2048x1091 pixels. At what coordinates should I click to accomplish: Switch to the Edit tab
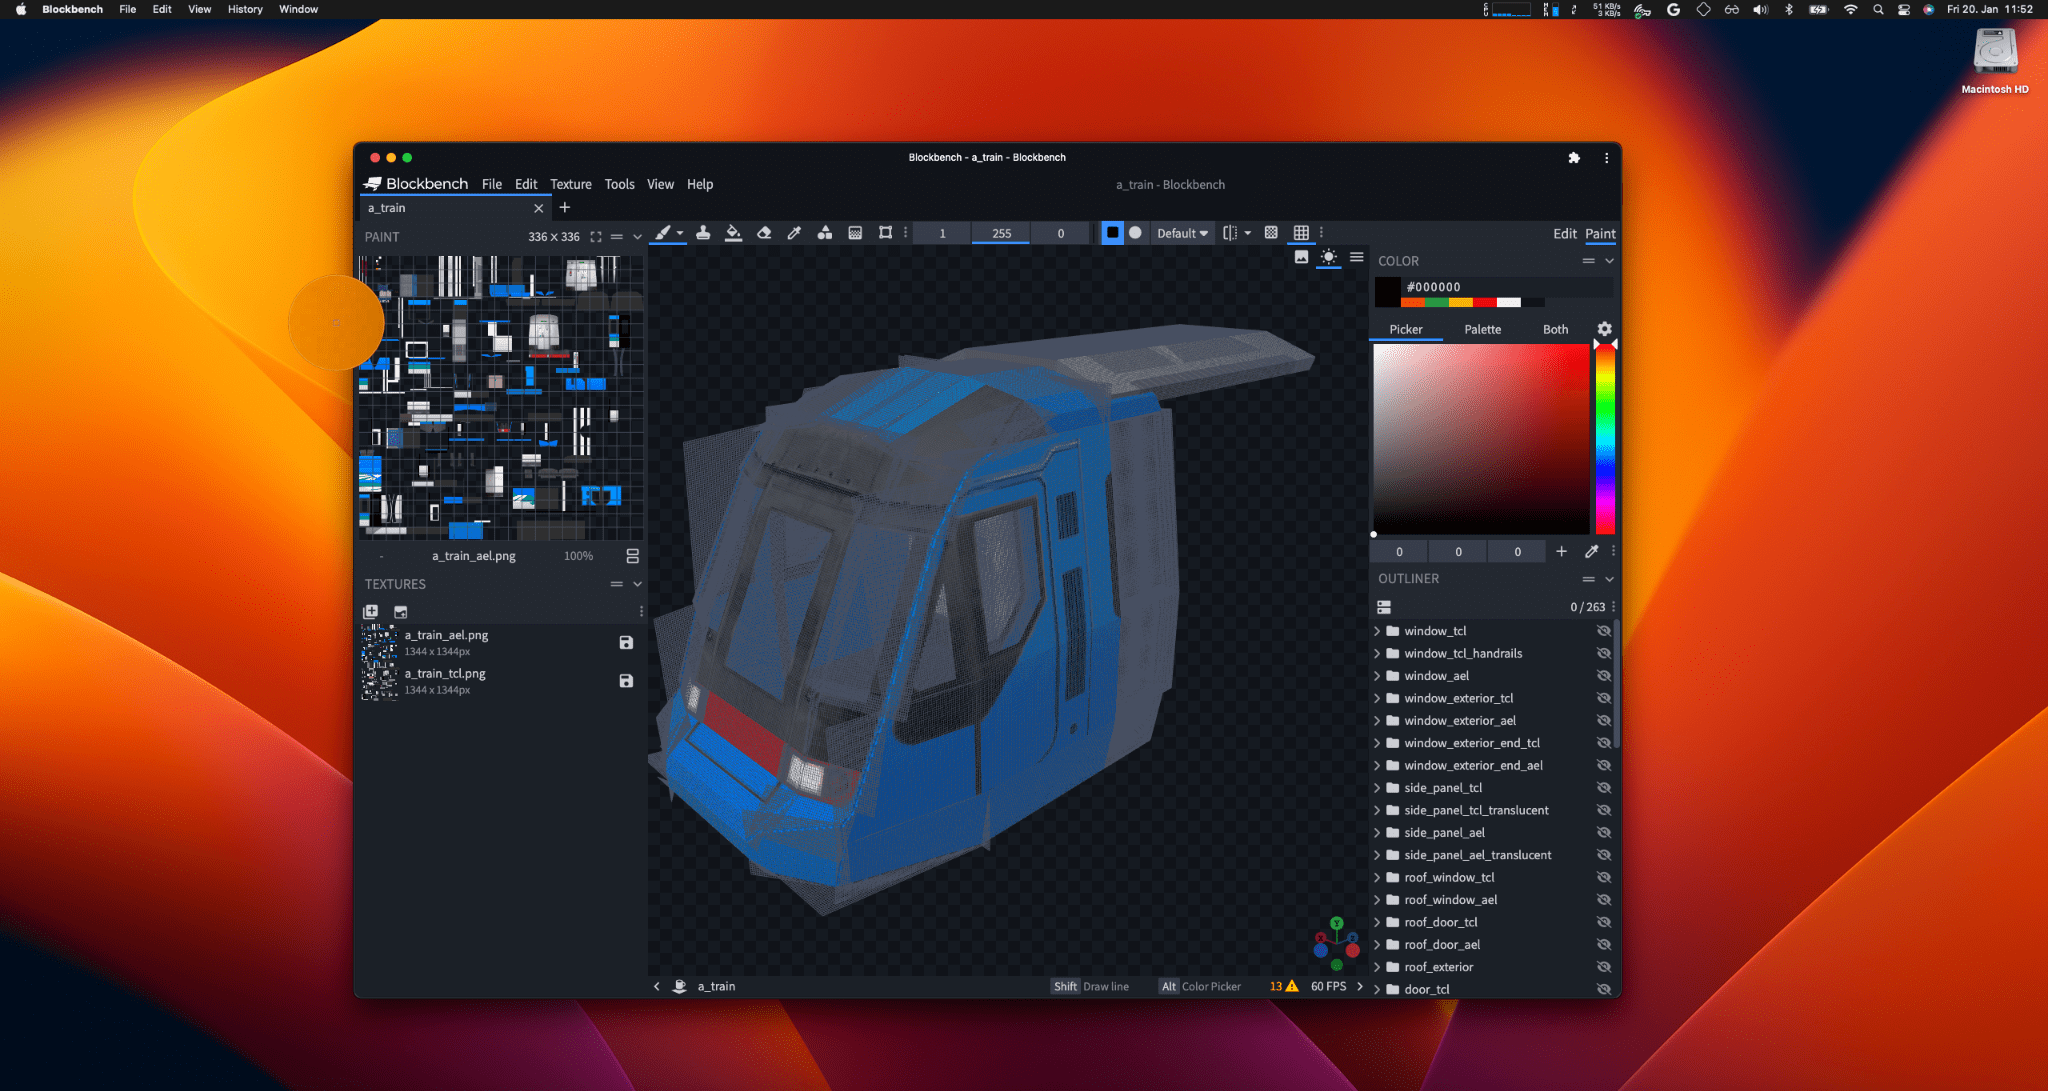(x=1563, y=233)
